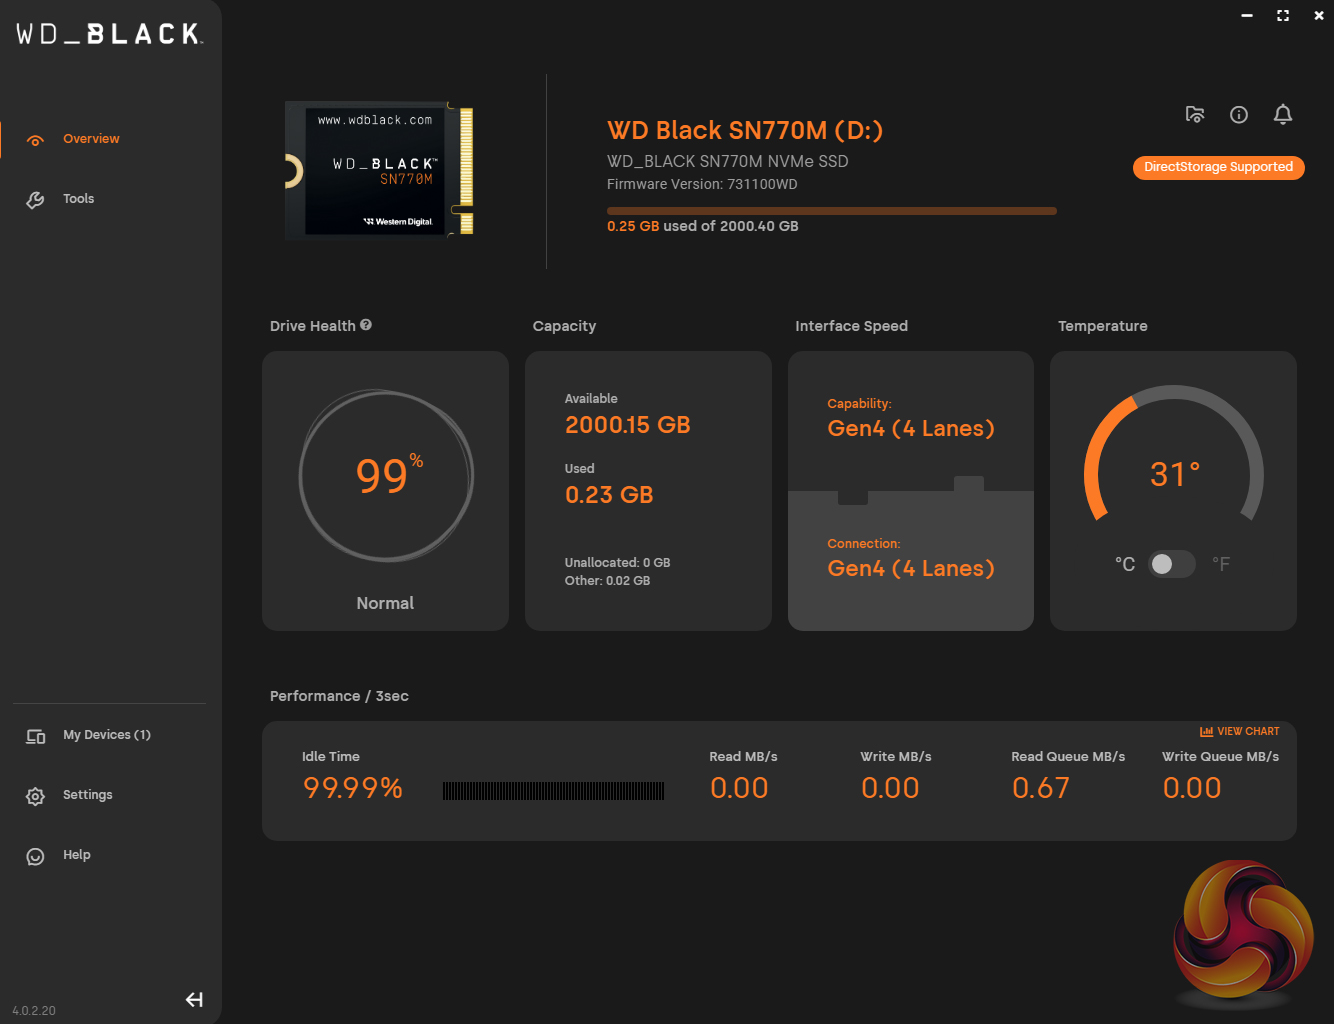Image resolution: width=1334 pixels, height=1024 pixels.
Task: Click the Performance / 3sec heading
Action: [x=339, y=696]
